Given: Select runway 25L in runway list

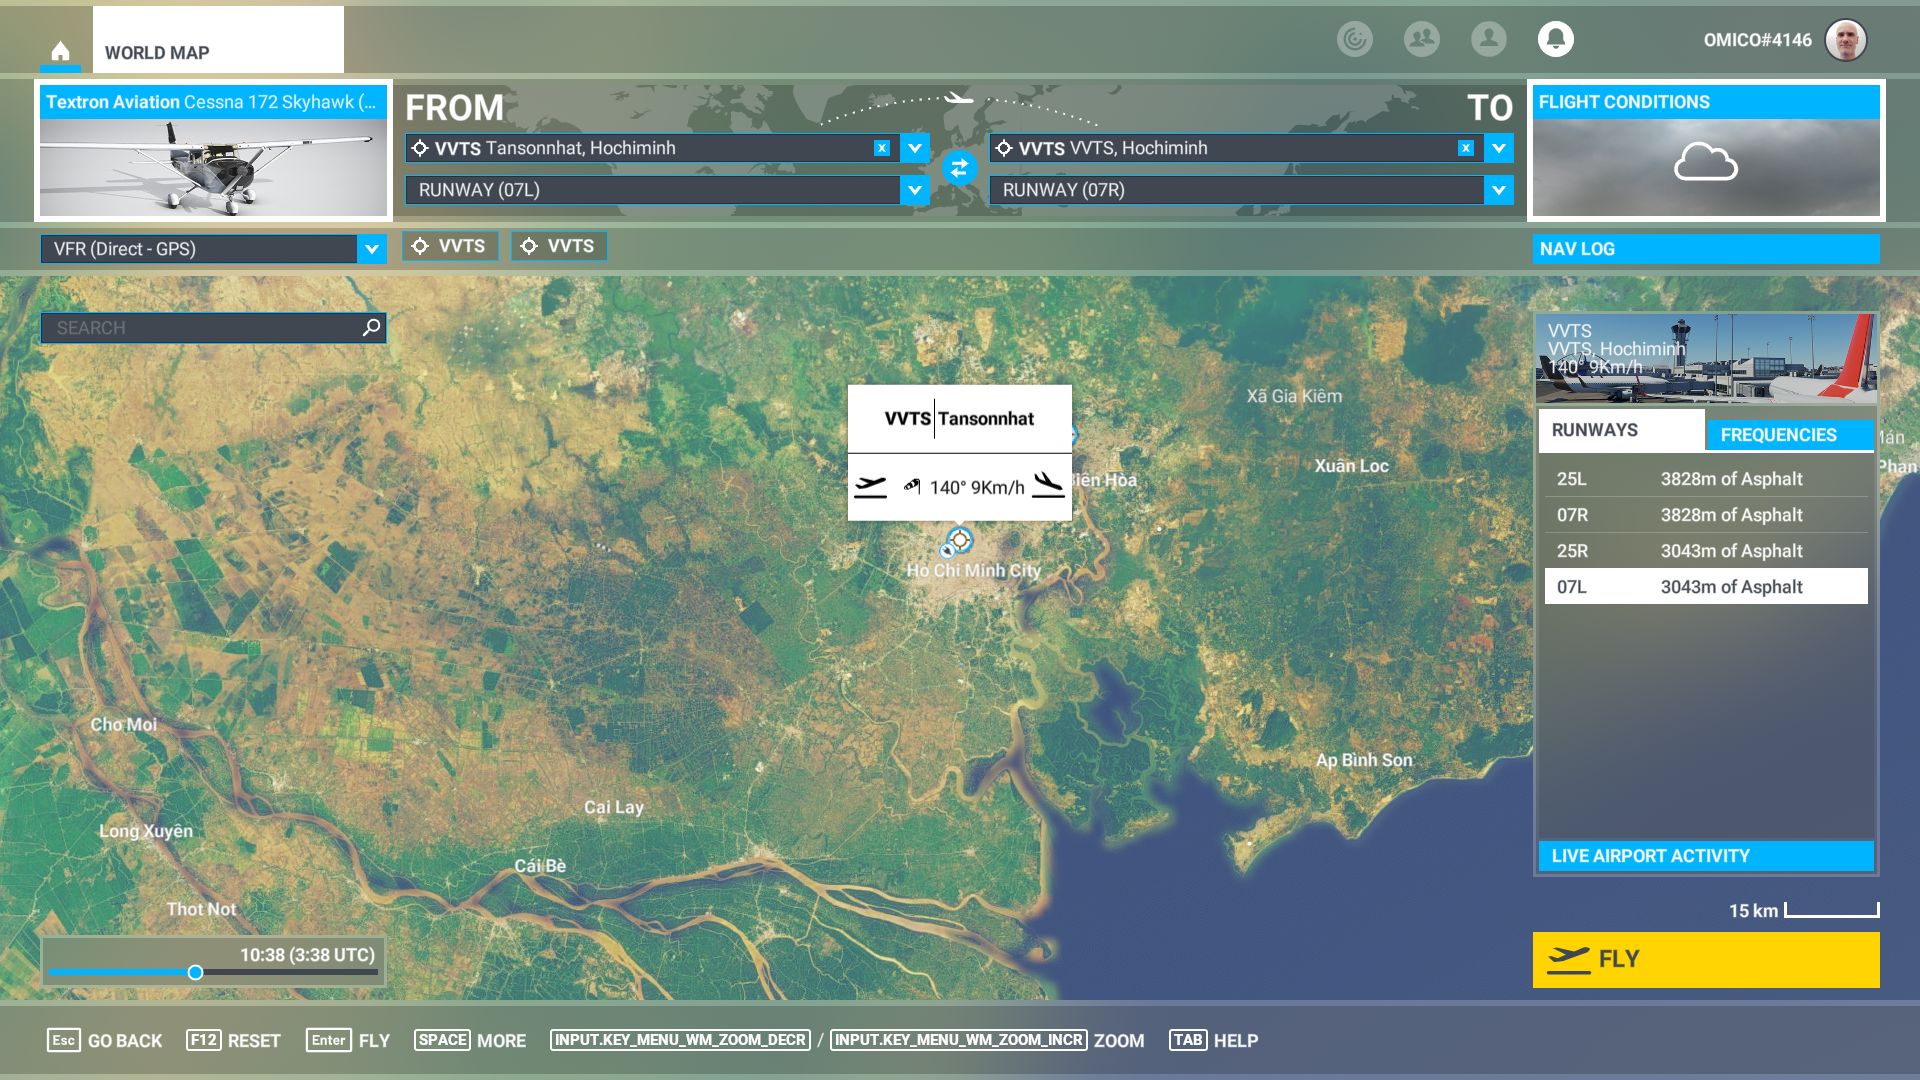Looking at the screenshot, I should [x=1705, y=479].
